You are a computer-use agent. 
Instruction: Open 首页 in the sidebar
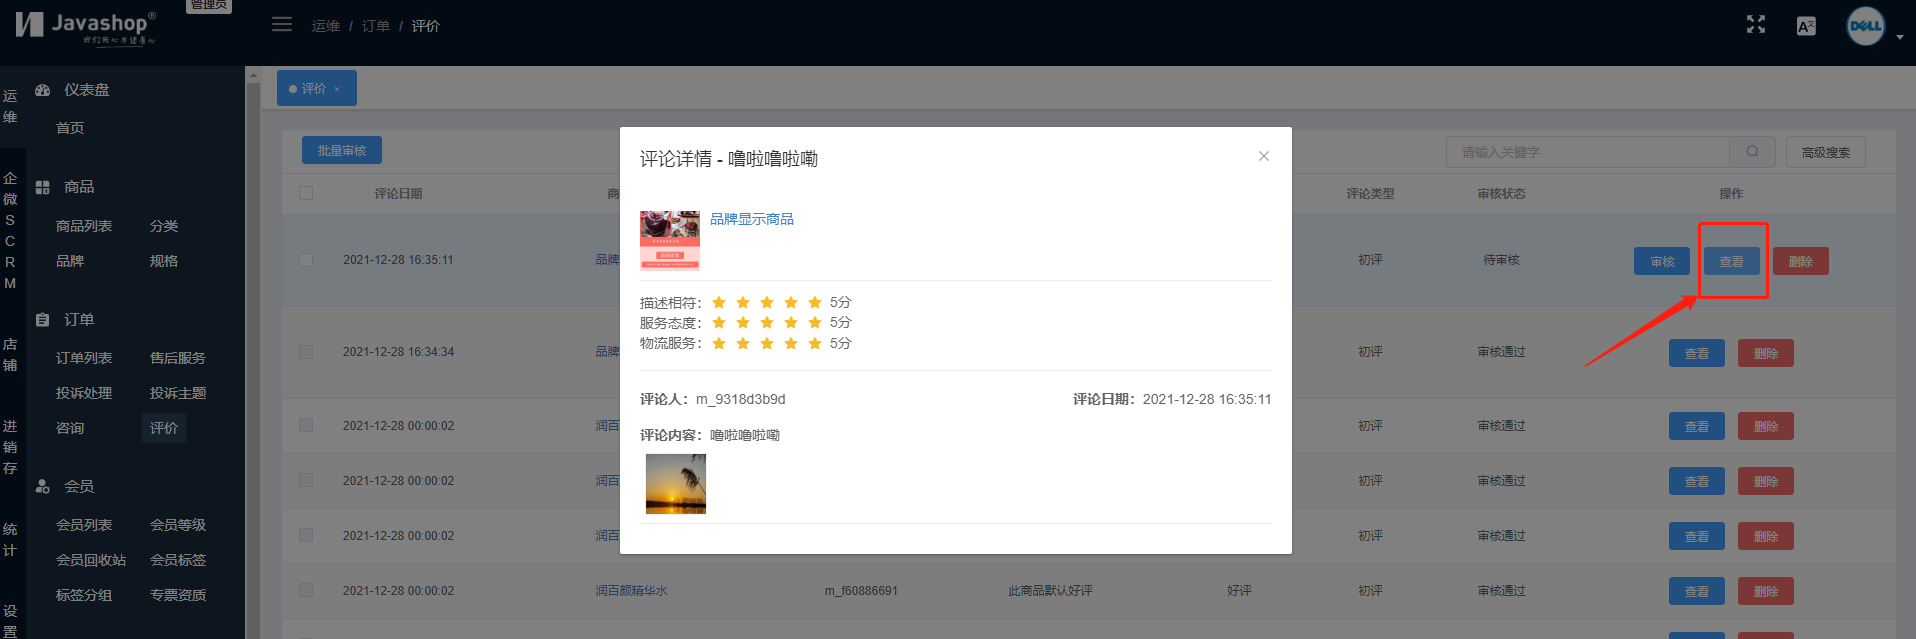70,128
